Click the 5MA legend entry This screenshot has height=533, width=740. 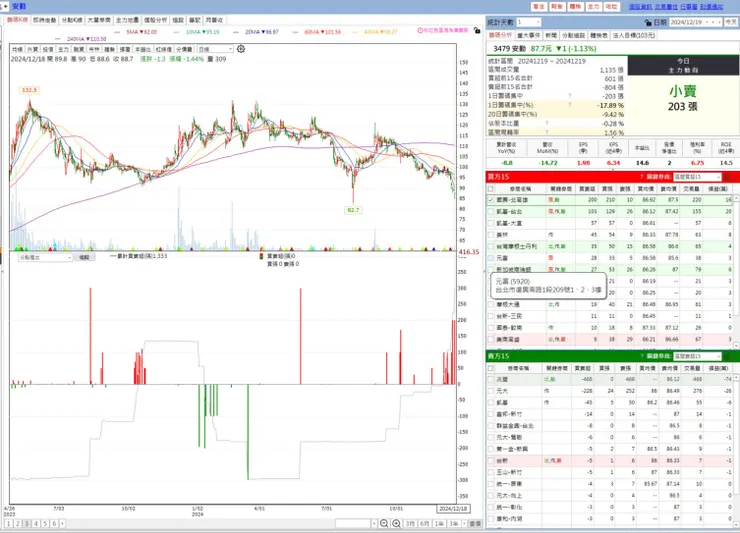point(141,32)
